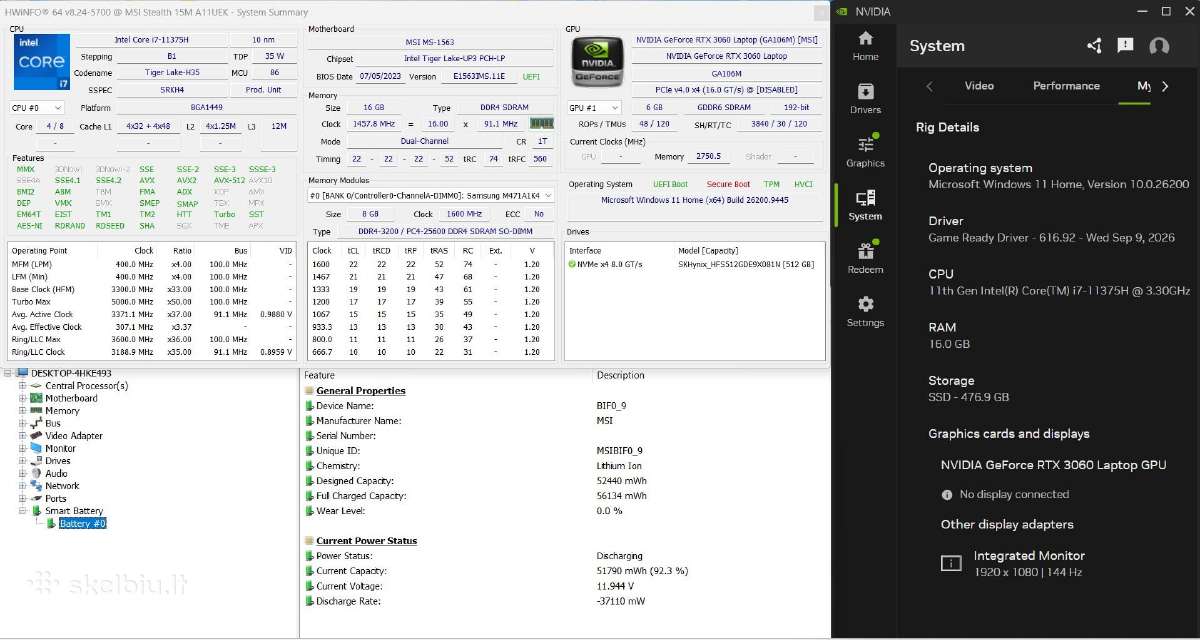Click the Current Power Status heading
Screen dimensions: 1200x640
coord(367,541)
